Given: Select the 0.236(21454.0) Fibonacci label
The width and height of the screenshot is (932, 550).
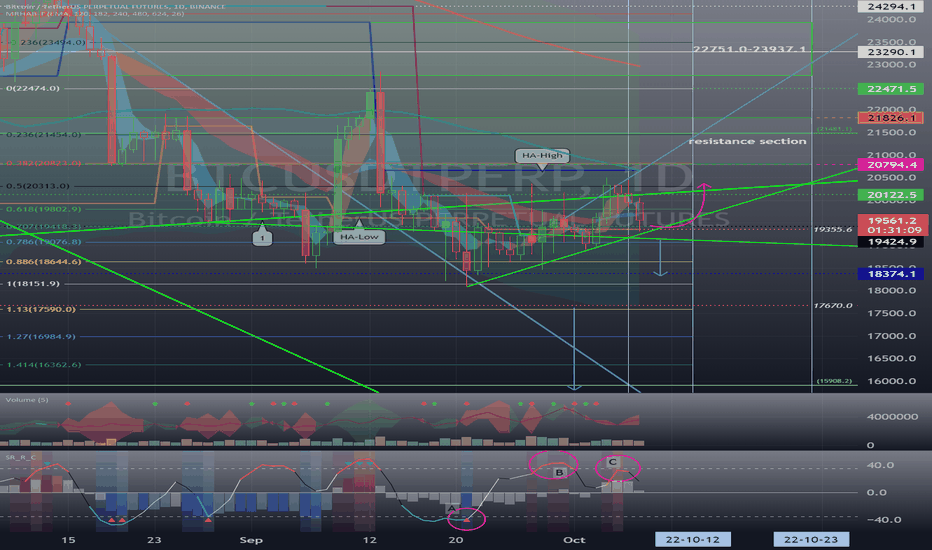Looking at the screenshot, I should click(44, 135).
